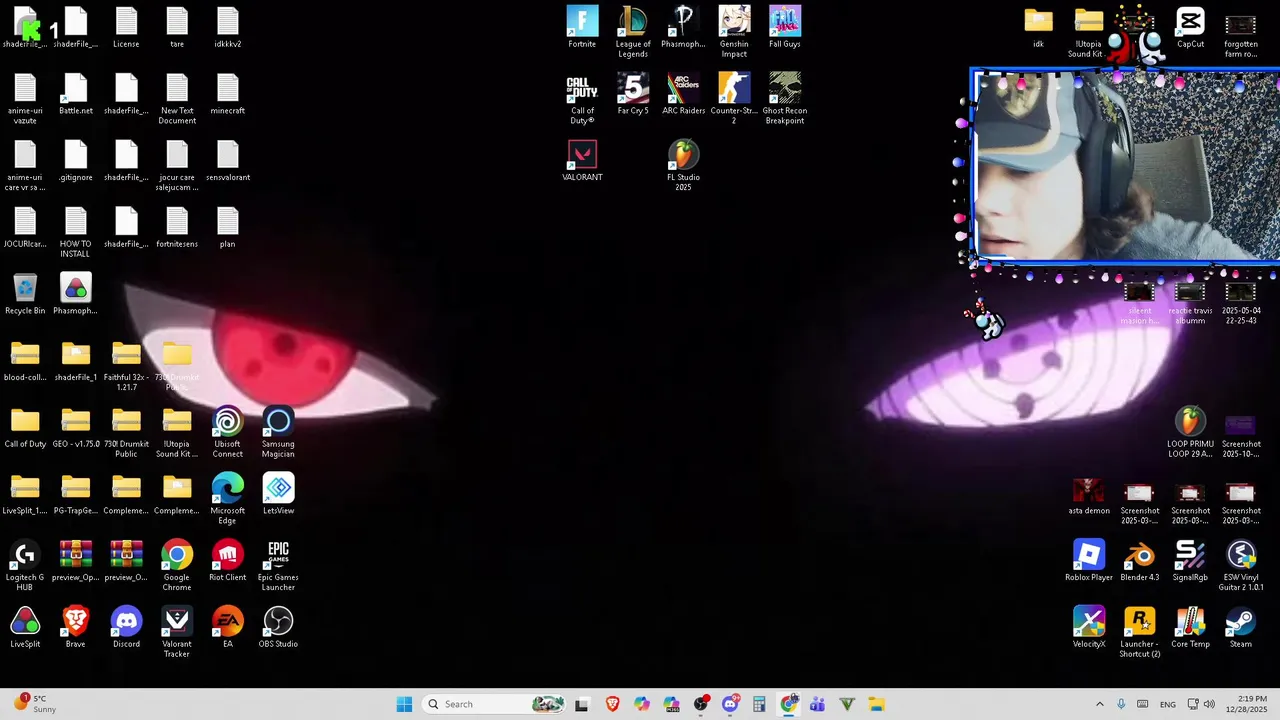Launch Epic Games Launcher shortcut
The image size is (1280, 720).
click(278, 565)
